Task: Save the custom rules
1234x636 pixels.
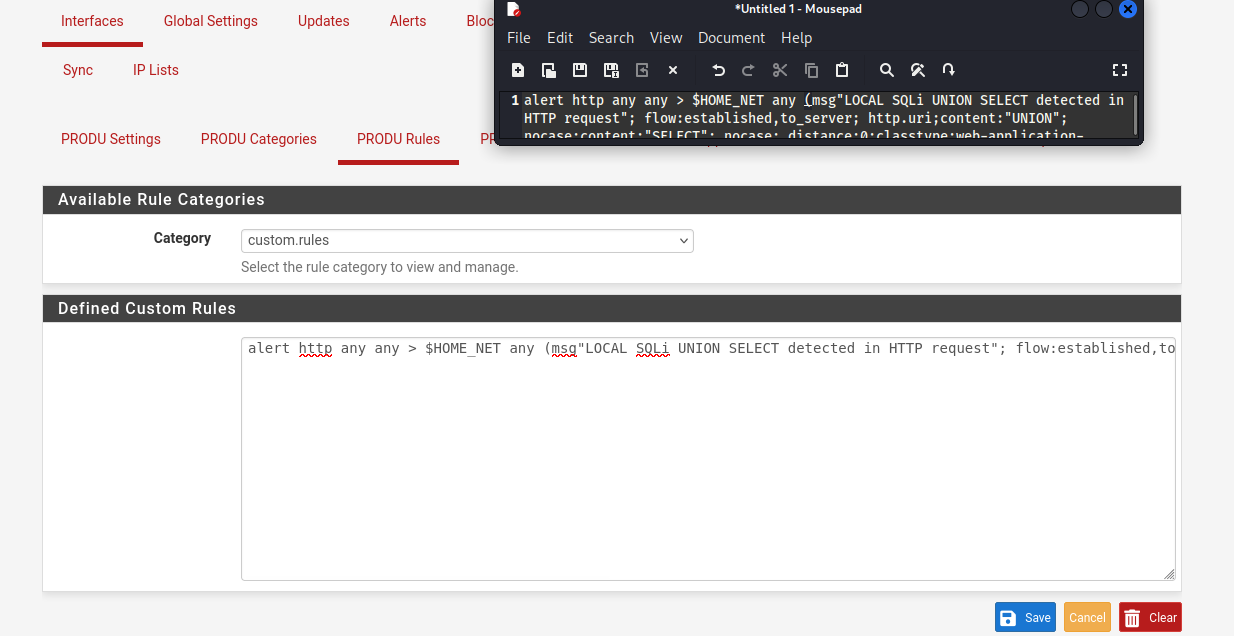Action: pyautogui.click(x=1025, y=617)
